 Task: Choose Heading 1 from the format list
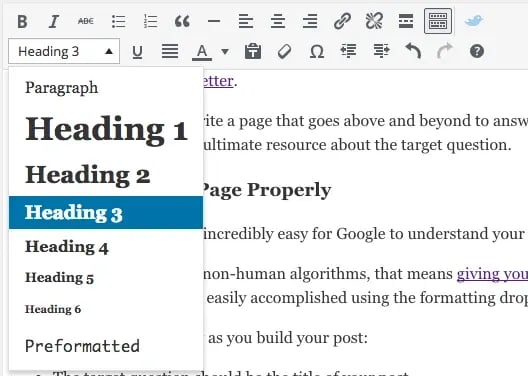[106, 130]
